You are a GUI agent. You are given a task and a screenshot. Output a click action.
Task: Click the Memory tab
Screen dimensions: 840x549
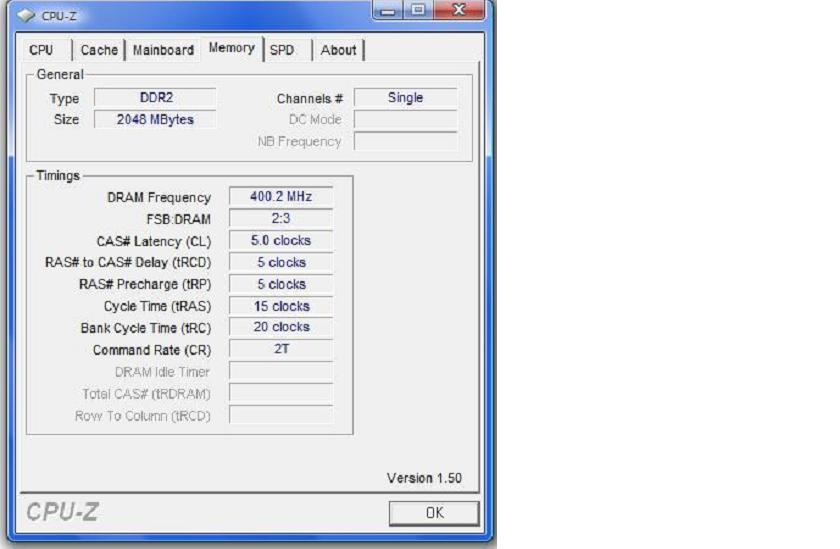[x=231, y=48]
